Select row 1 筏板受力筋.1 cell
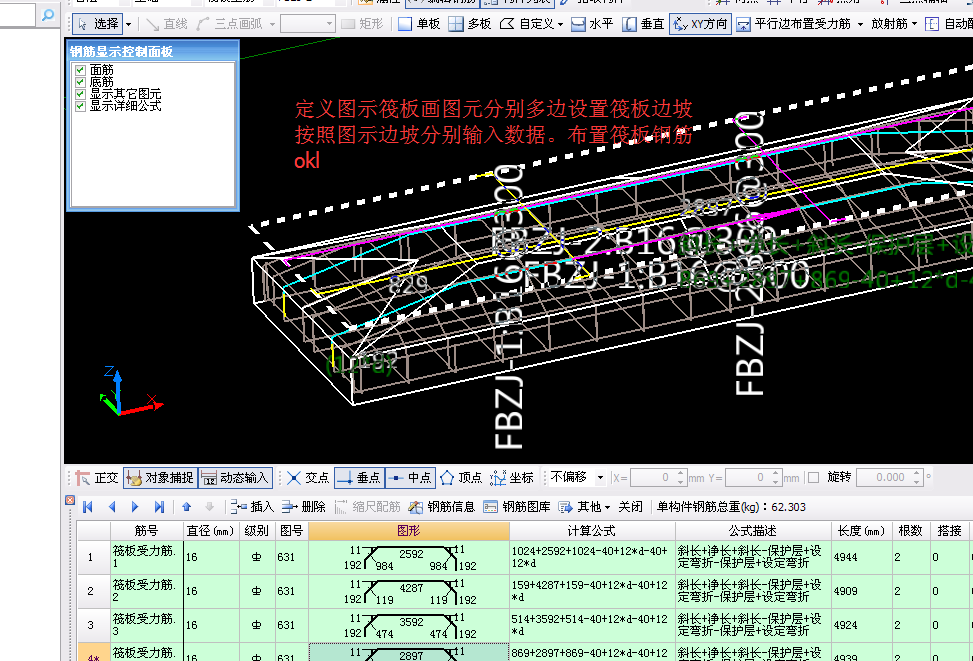 pos(146,557)
